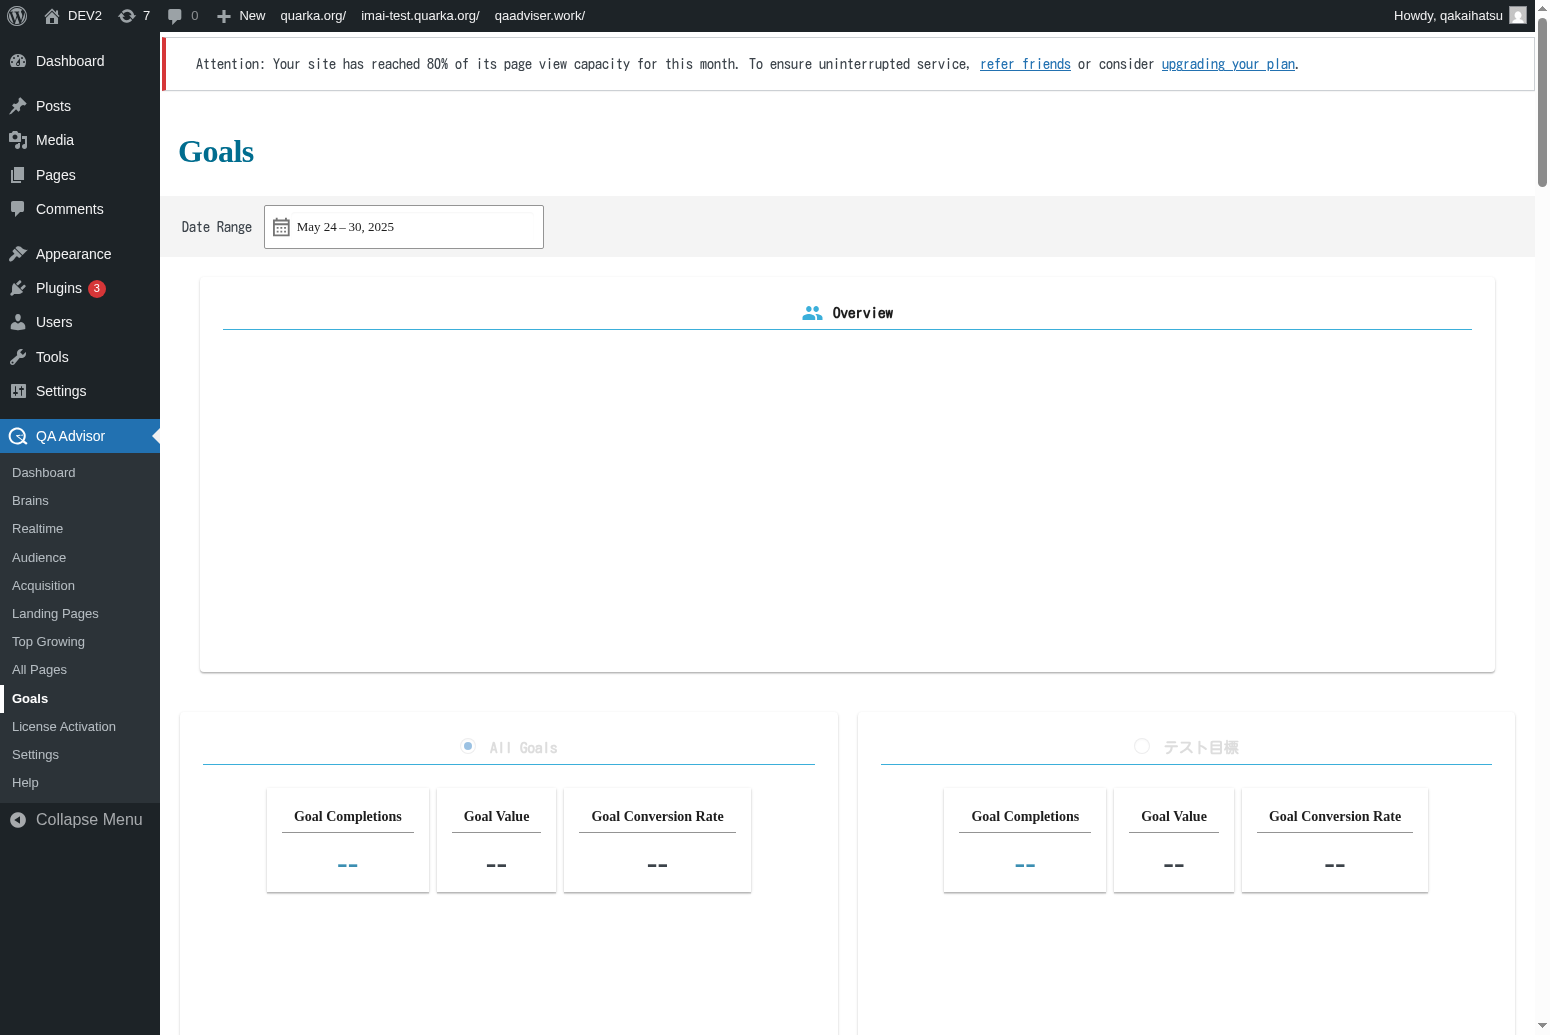
Task: Click the calendar icon in Date Range
Action: tap(281, 227)
